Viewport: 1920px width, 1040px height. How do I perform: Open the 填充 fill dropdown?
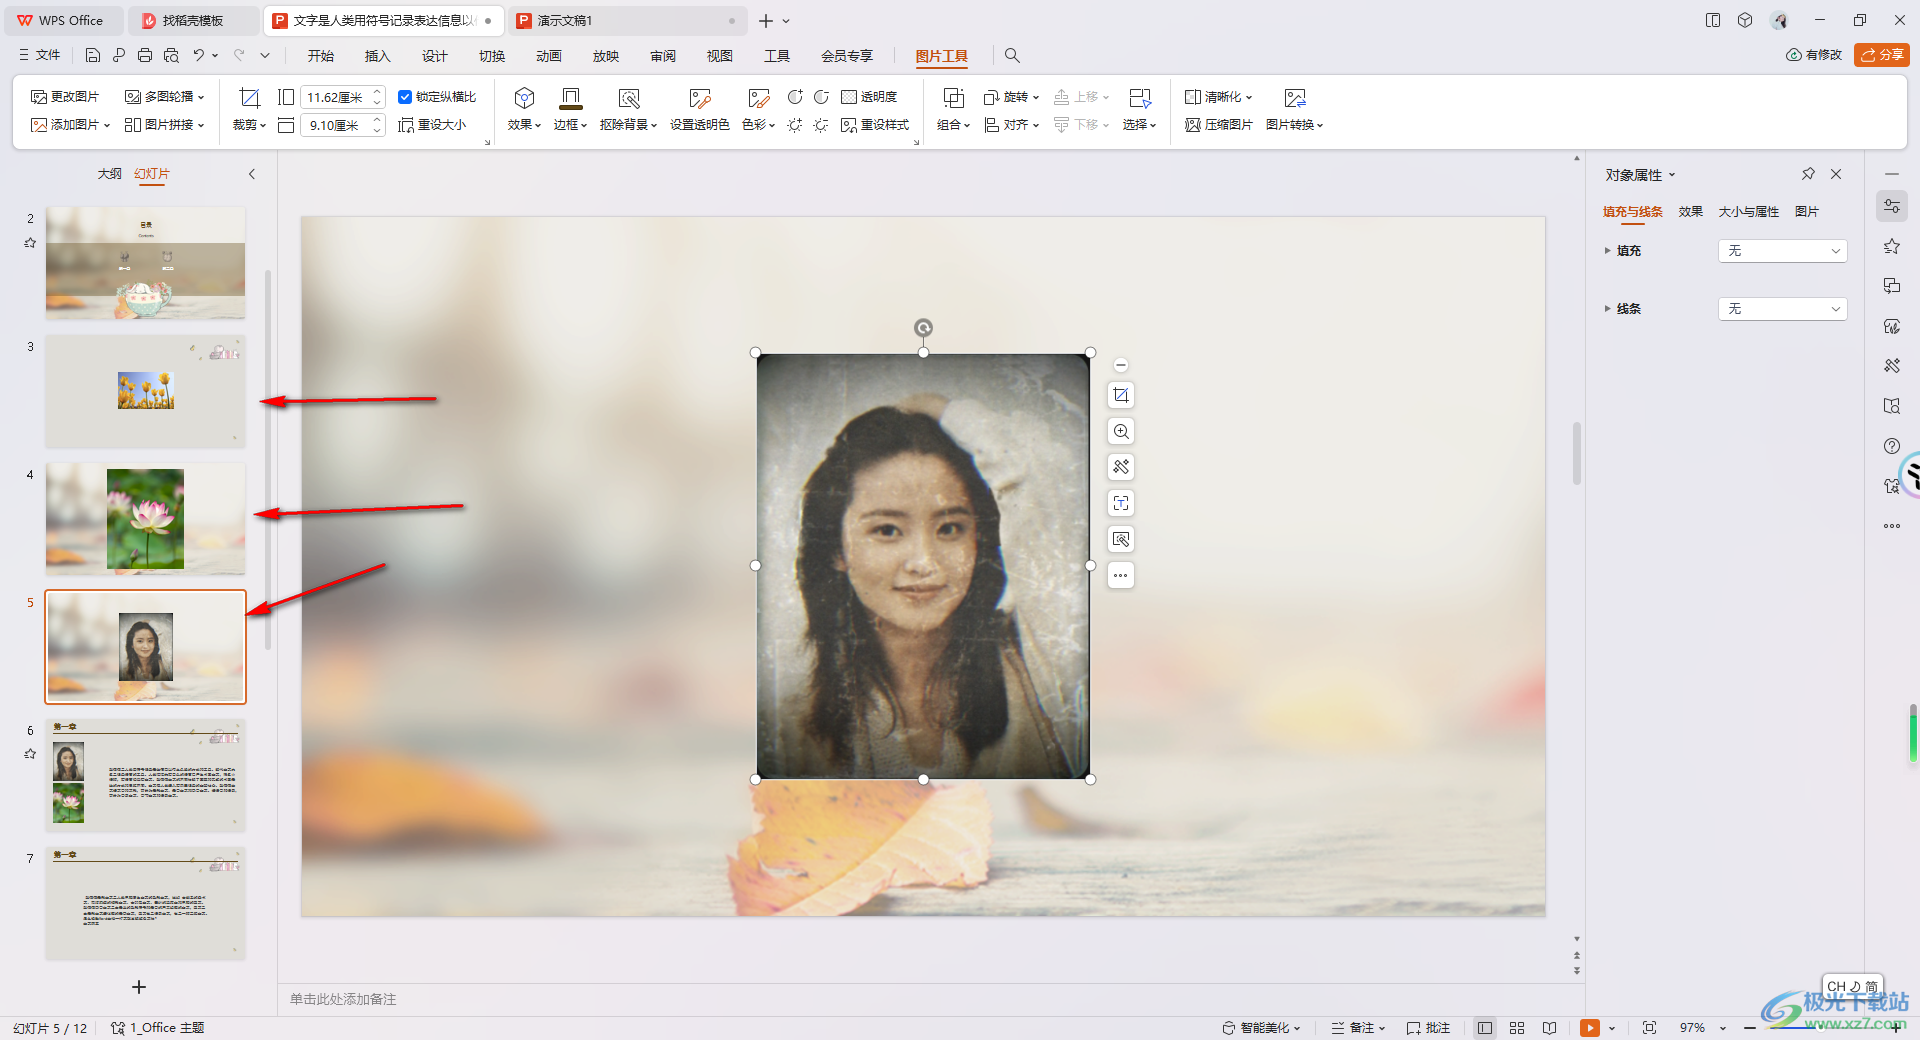[1782, 251]
